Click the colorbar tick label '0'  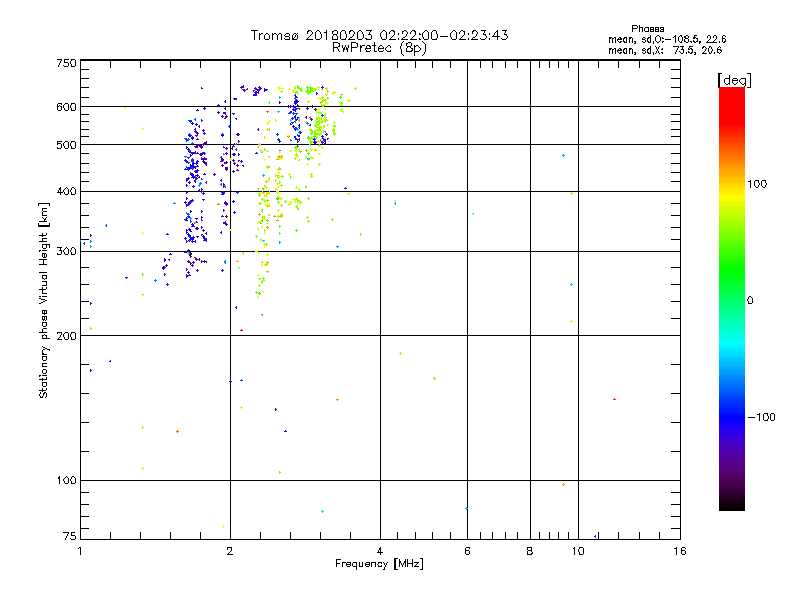click(750, 301)
